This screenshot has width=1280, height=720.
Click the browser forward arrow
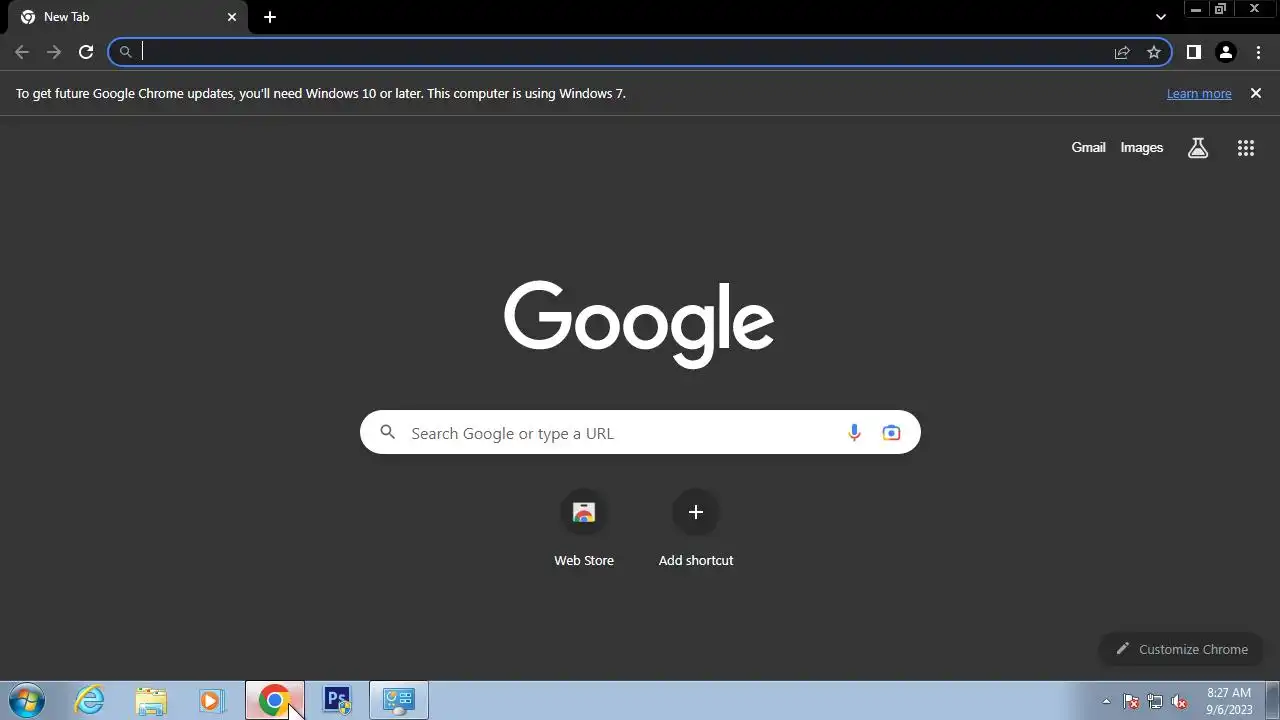point(54,52)
